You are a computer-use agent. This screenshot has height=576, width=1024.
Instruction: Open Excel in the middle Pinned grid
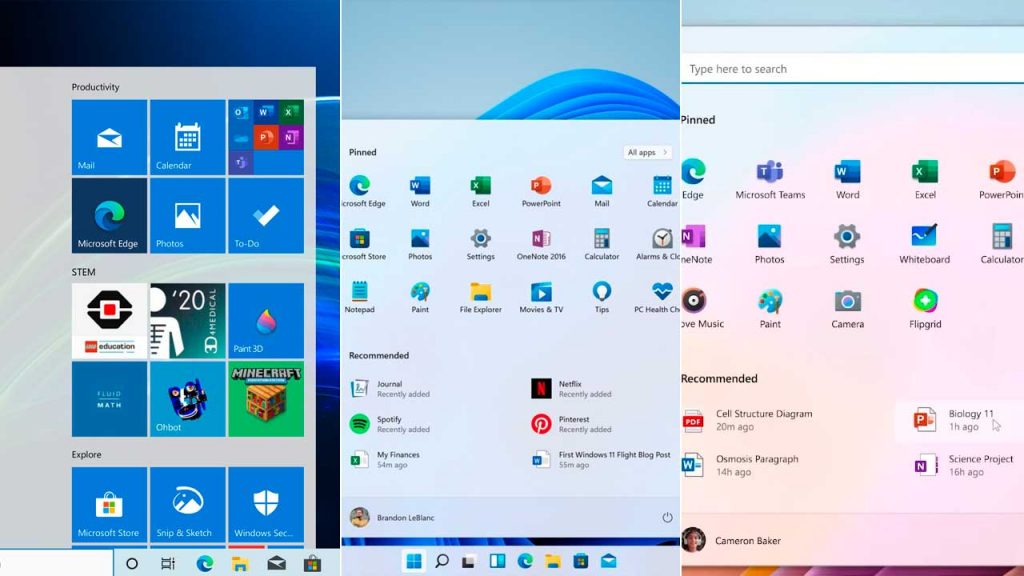pos(481,191)
